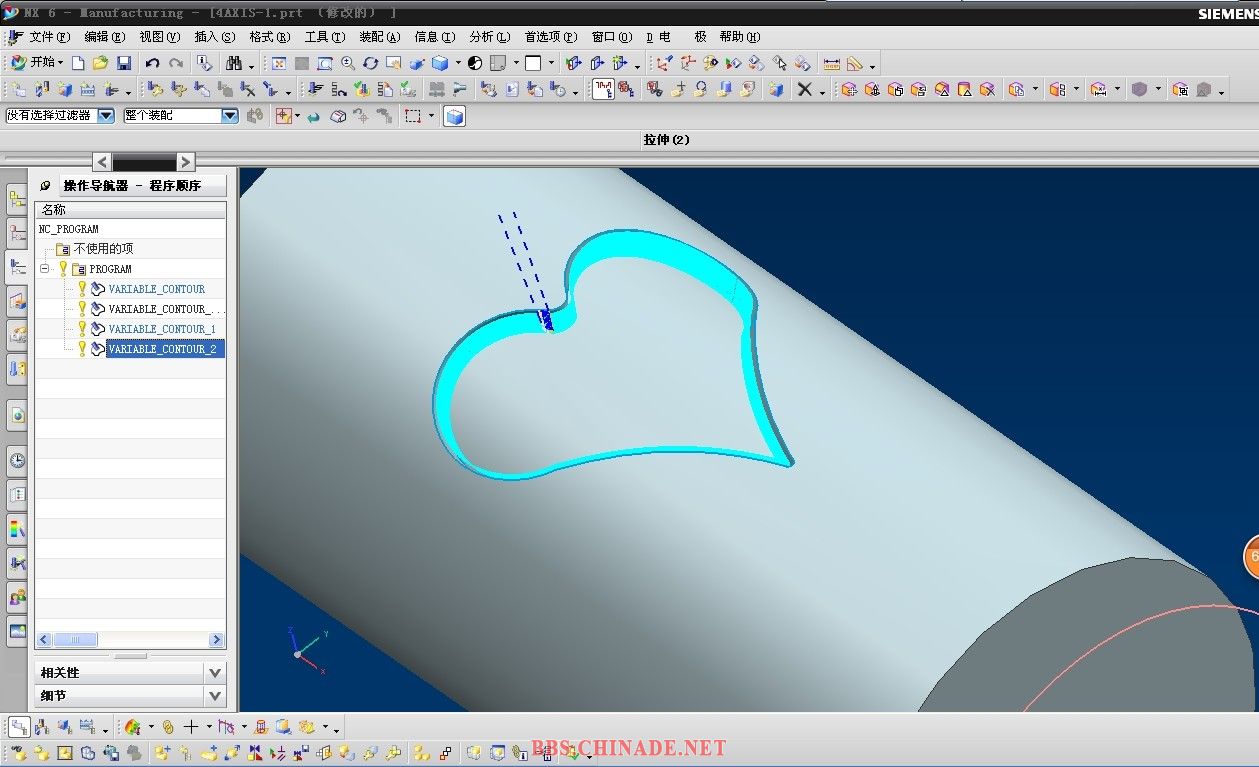Click the Save file icon

[124, 63]
